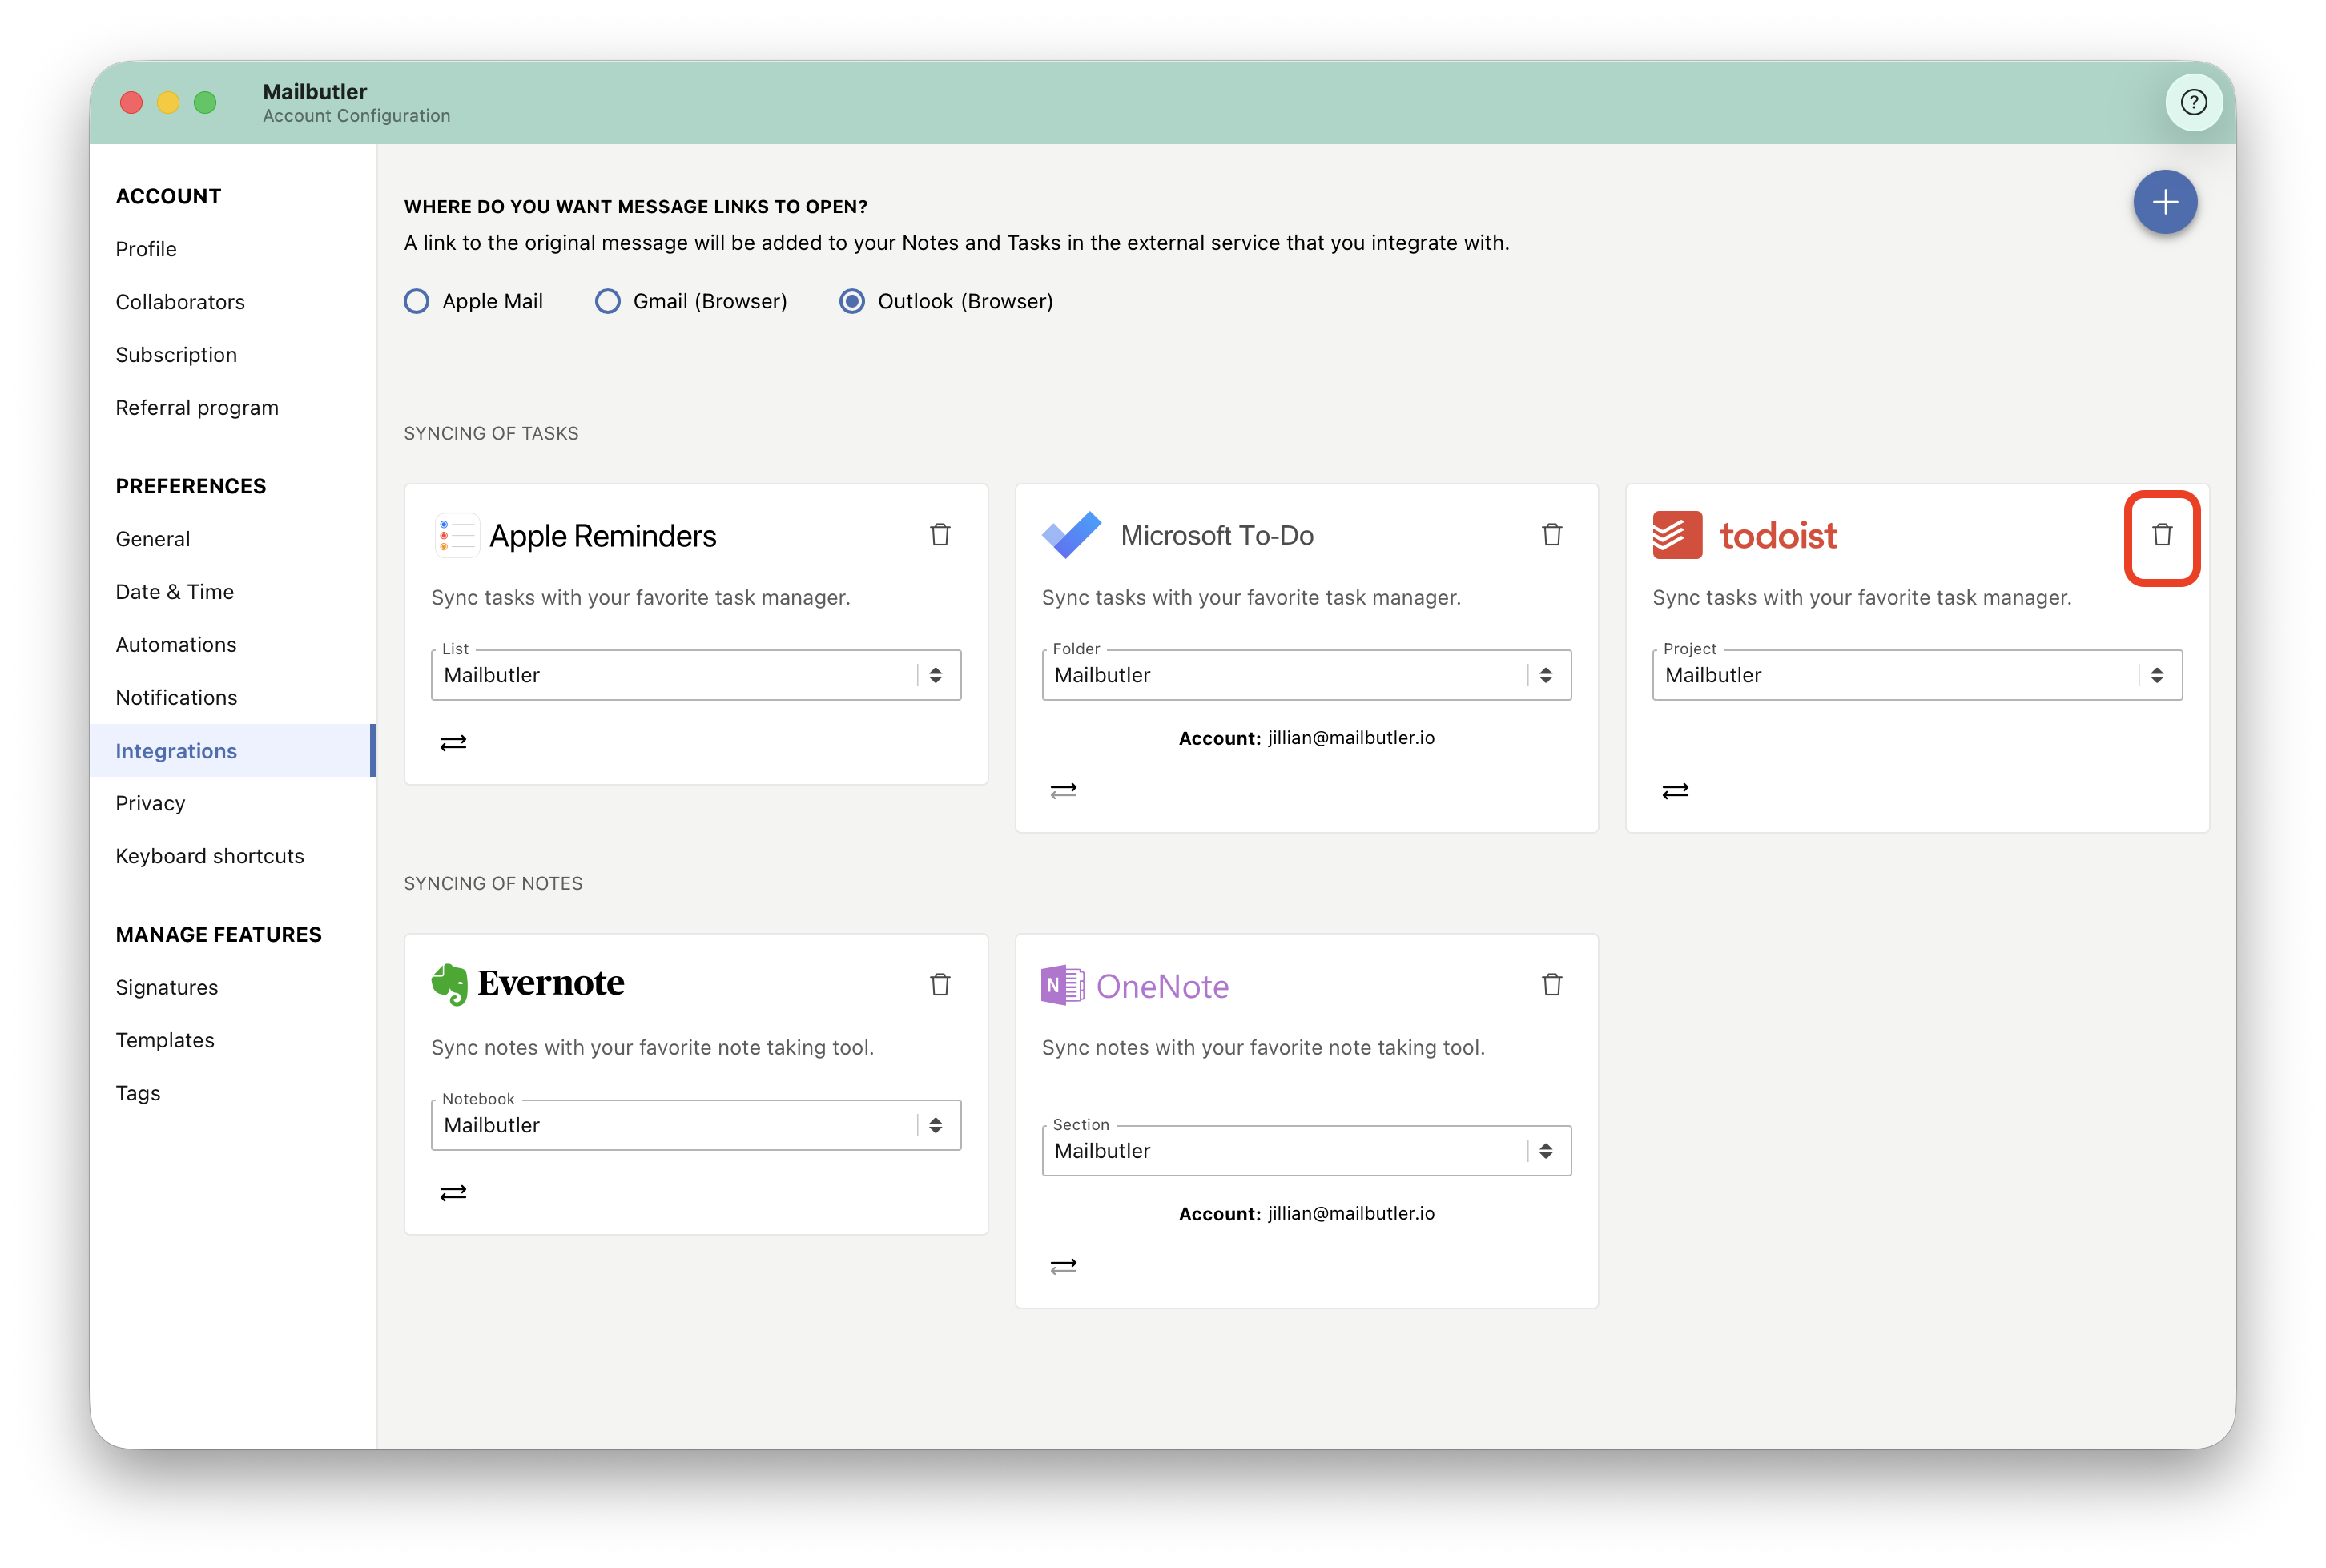Add a new integration with plus button
This screenshot has width=2326, height=1568.
2164,202
